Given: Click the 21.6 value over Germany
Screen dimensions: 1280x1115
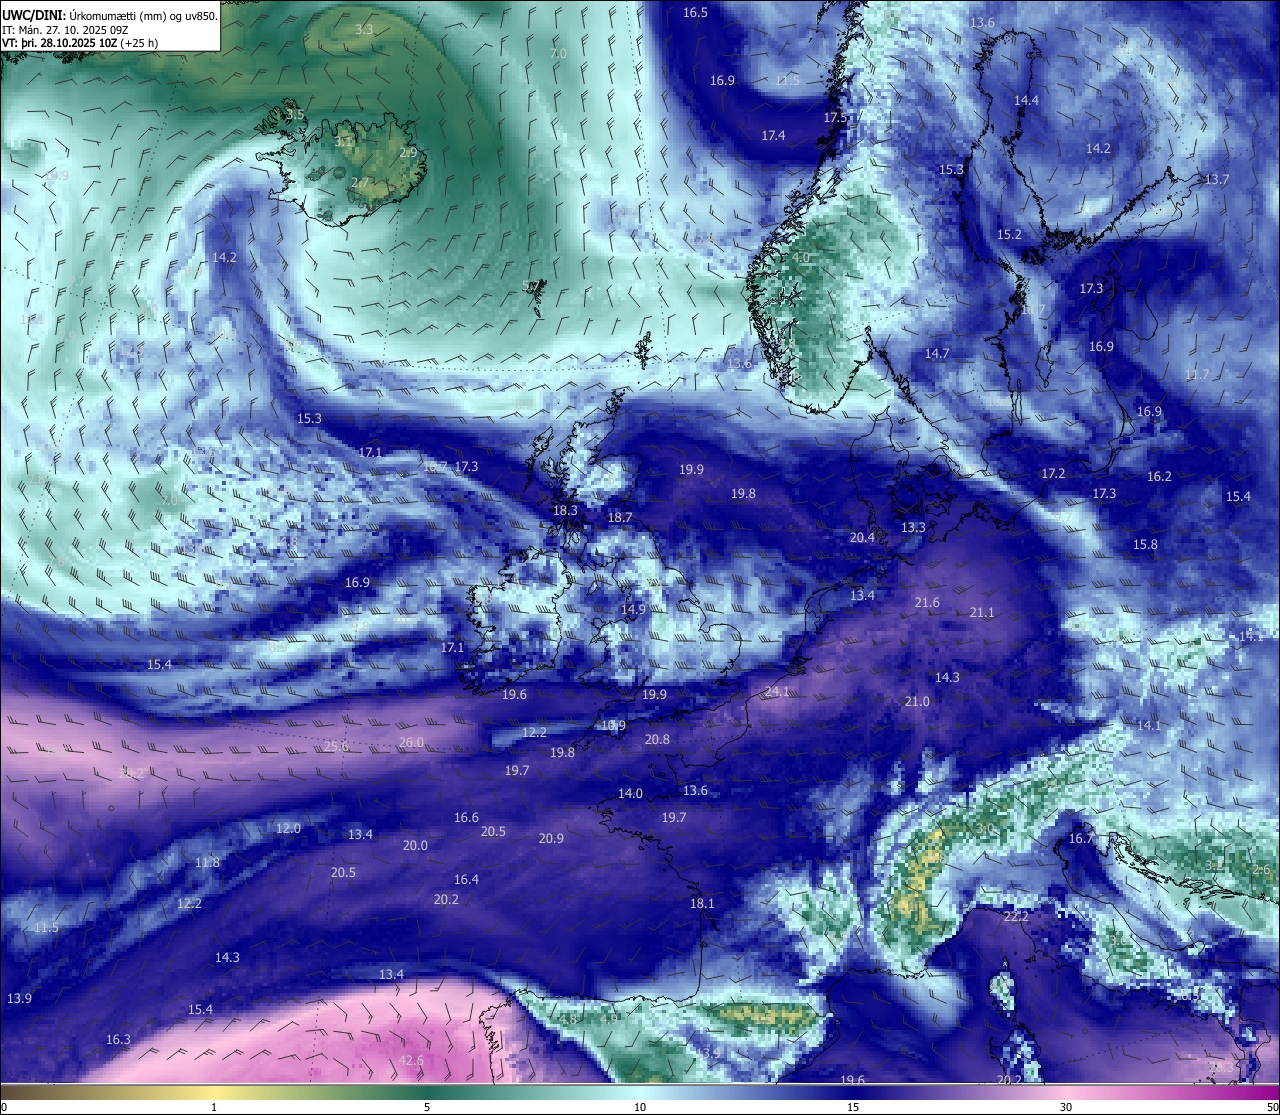Looking at the screenshot, I should pos(927,602).
